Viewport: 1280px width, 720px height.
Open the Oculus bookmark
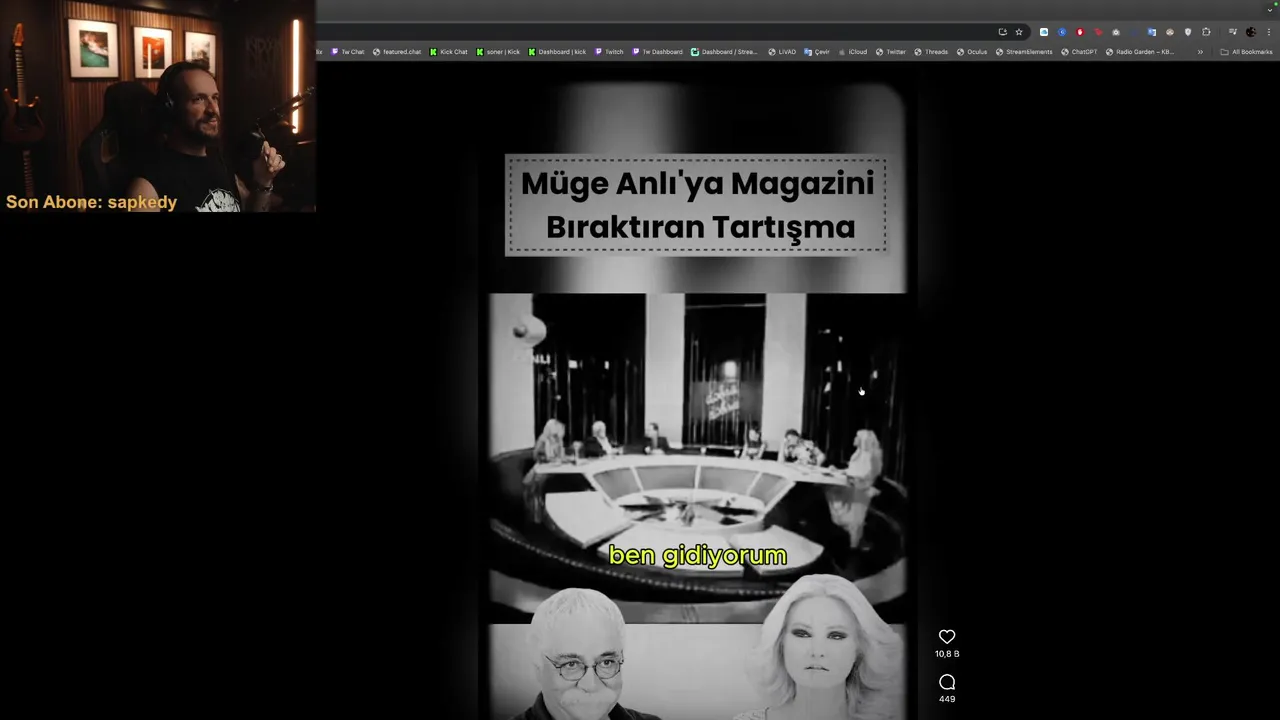(971, 52)
